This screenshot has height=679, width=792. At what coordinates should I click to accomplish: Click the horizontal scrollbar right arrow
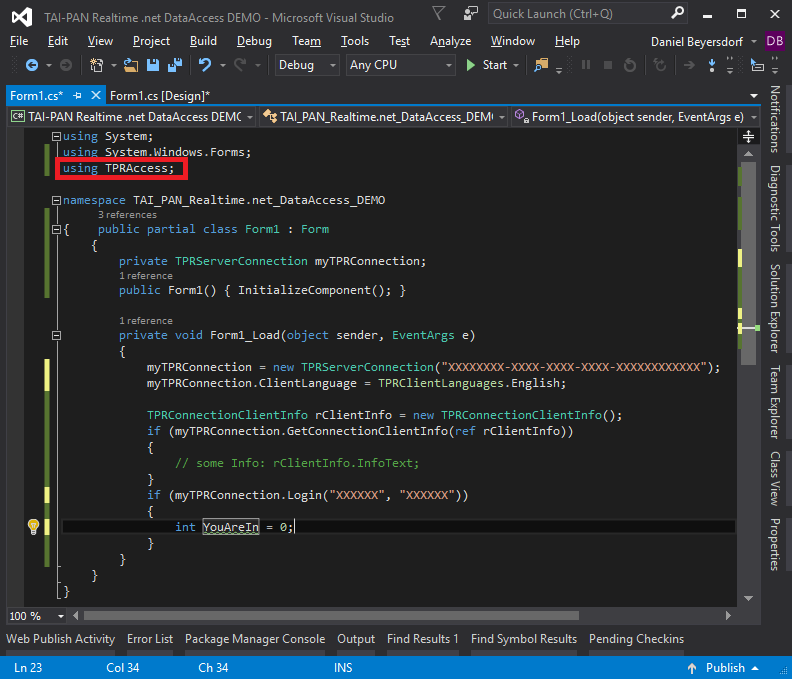point(728,616)
